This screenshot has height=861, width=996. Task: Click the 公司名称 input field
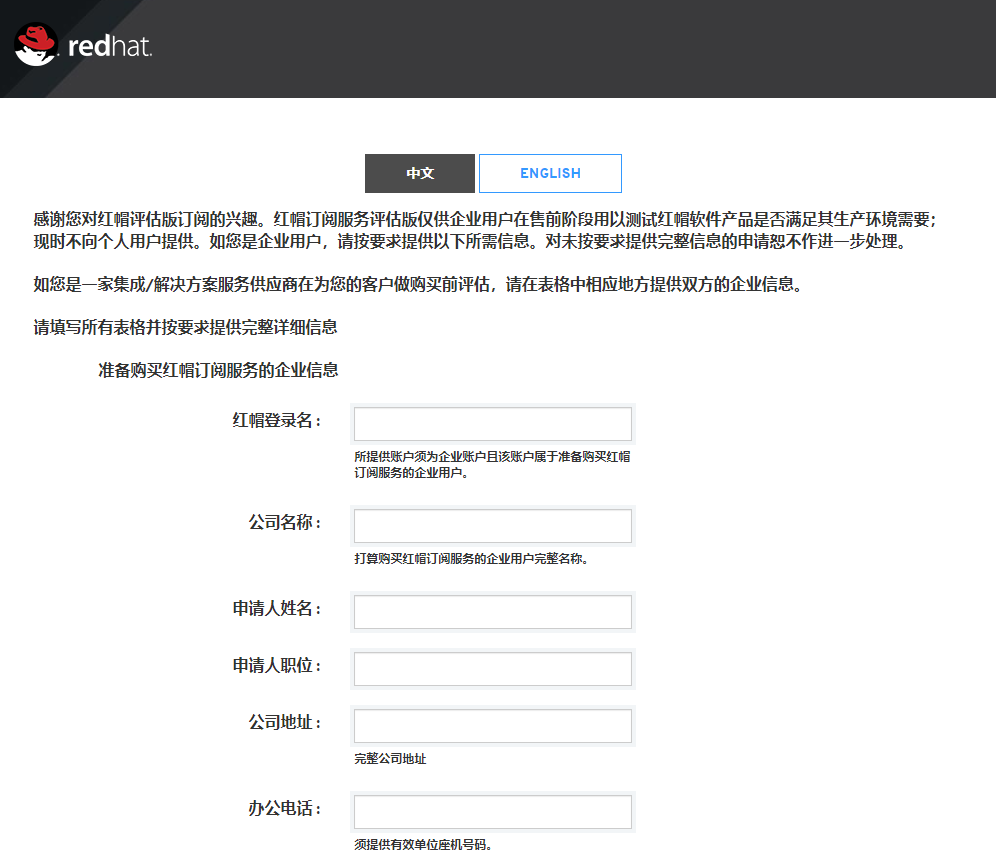tap(492, 525)
